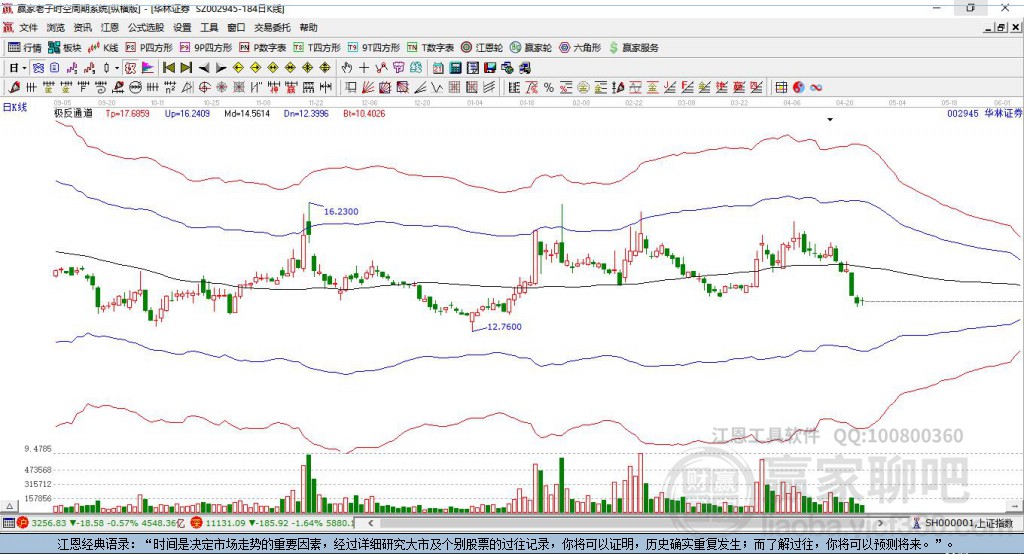Screen dimensions: 1024x554
Task: Click the 002945 华林证券 stock label
Action: click(x=984, y=114)
